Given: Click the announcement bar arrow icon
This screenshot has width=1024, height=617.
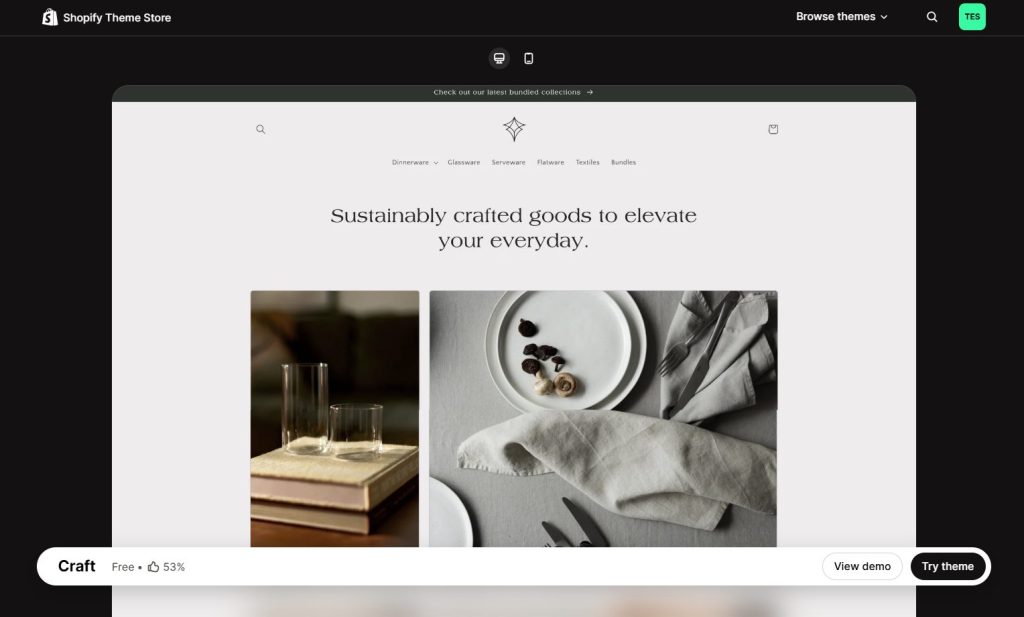Looking at the screenshot, I should point(590,92).
